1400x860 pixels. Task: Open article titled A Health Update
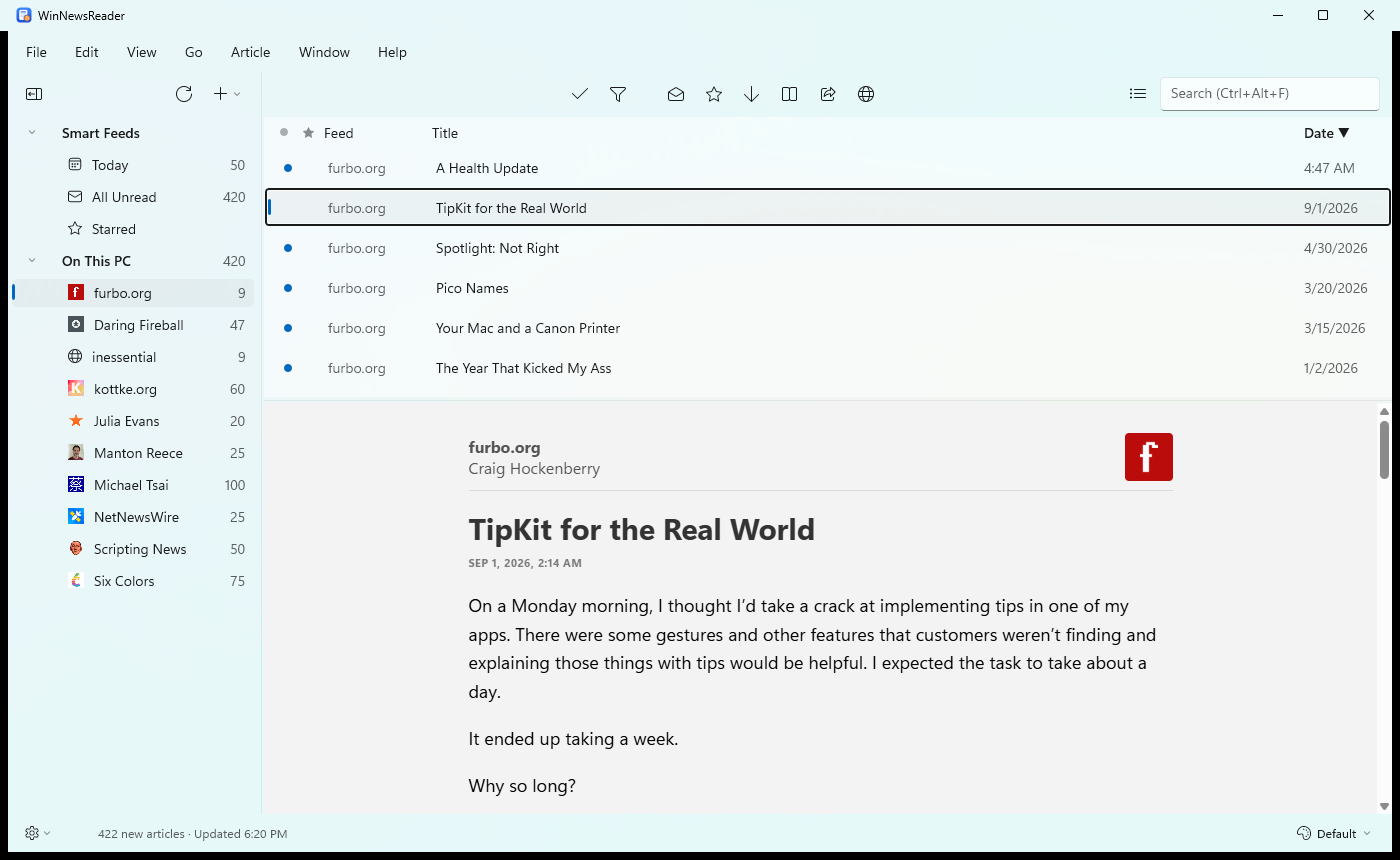[828, 168]
